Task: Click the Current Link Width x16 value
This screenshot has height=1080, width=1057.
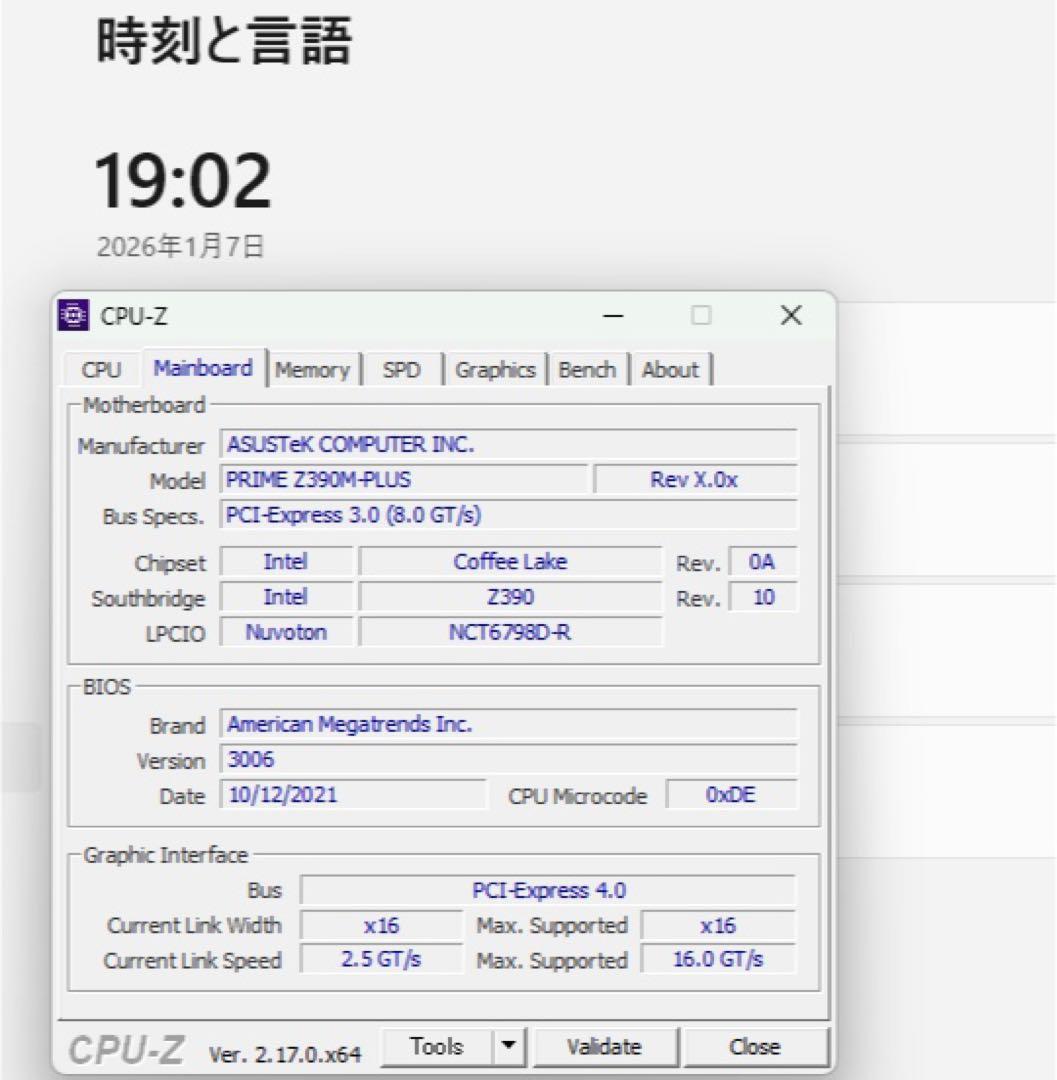Action: [x=381, y=925]
